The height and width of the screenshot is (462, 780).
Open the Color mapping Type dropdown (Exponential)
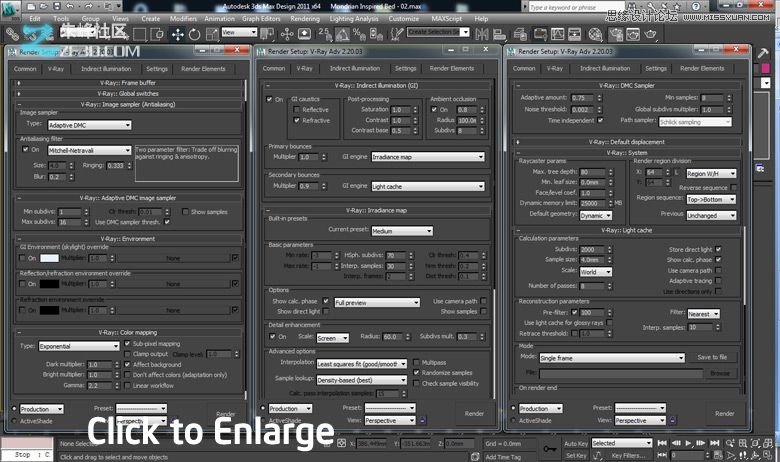click(79, 346)
